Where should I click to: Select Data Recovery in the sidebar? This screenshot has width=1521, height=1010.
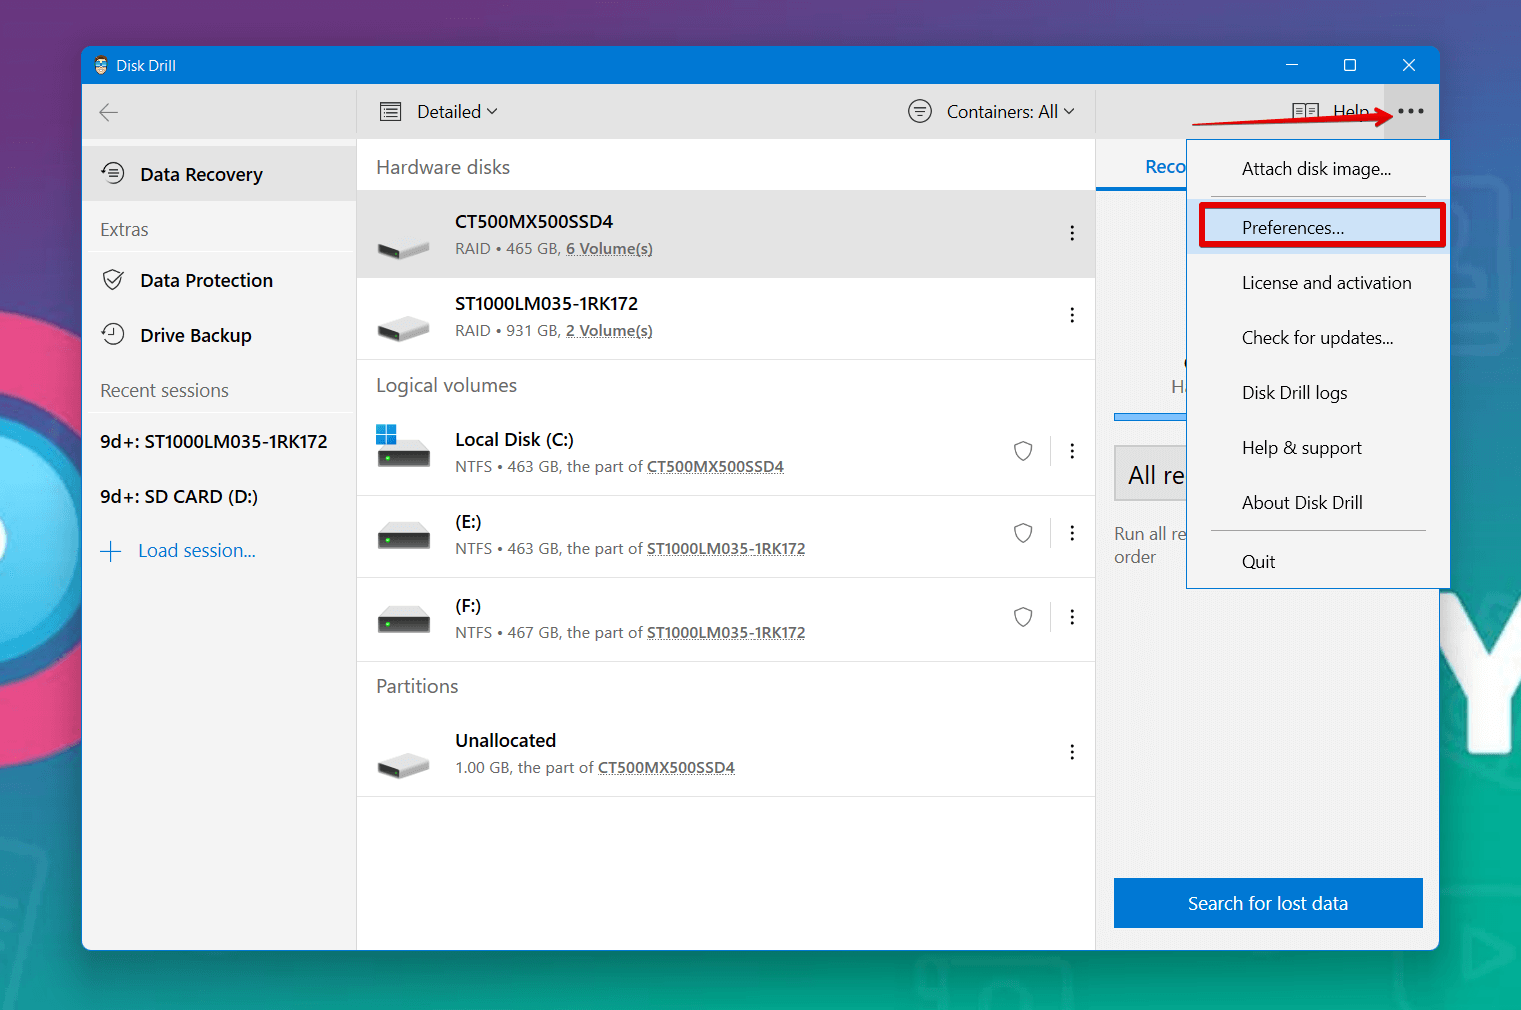point(219,174)
